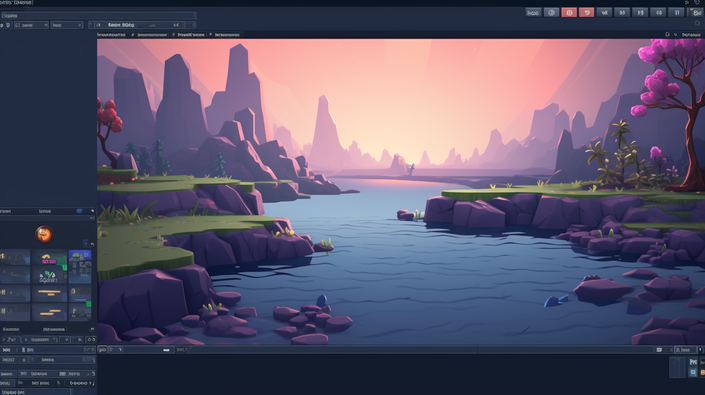Click the orange round character avatar icon
This screenshot has width=705, height=395.
pyautogui.click(x=44, y=234)
